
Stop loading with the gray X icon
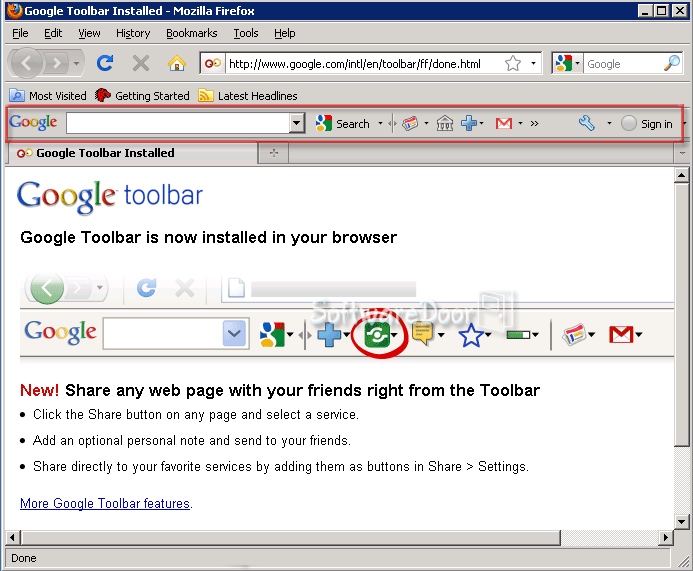[141, 63]
